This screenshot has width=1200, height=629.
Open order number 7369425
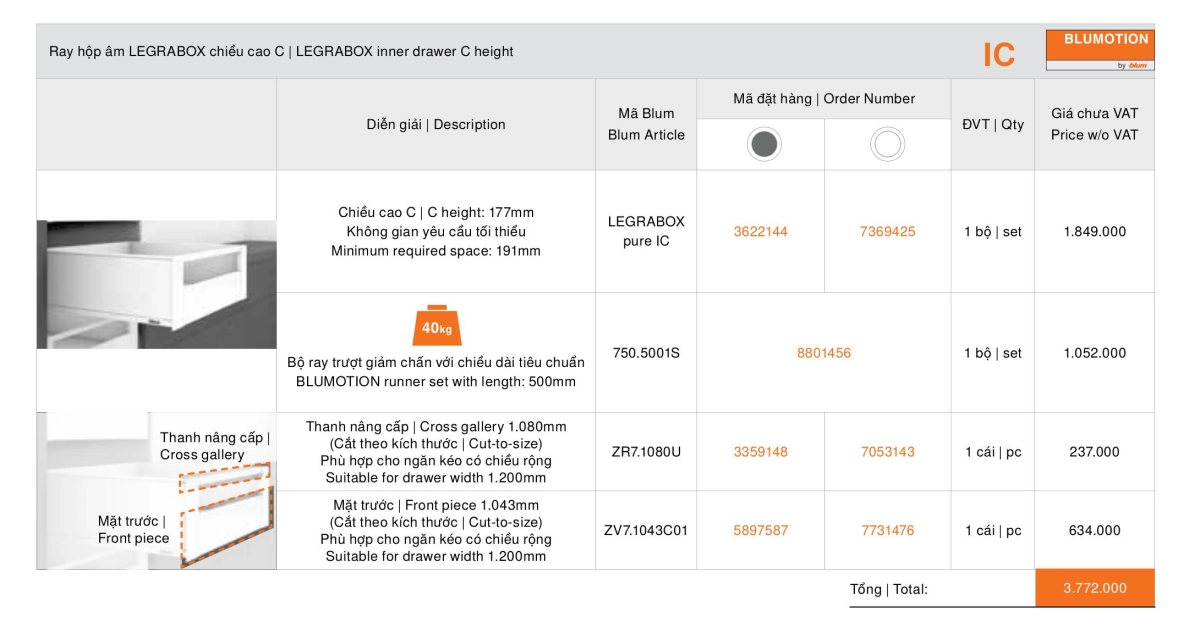pos(887,232)
